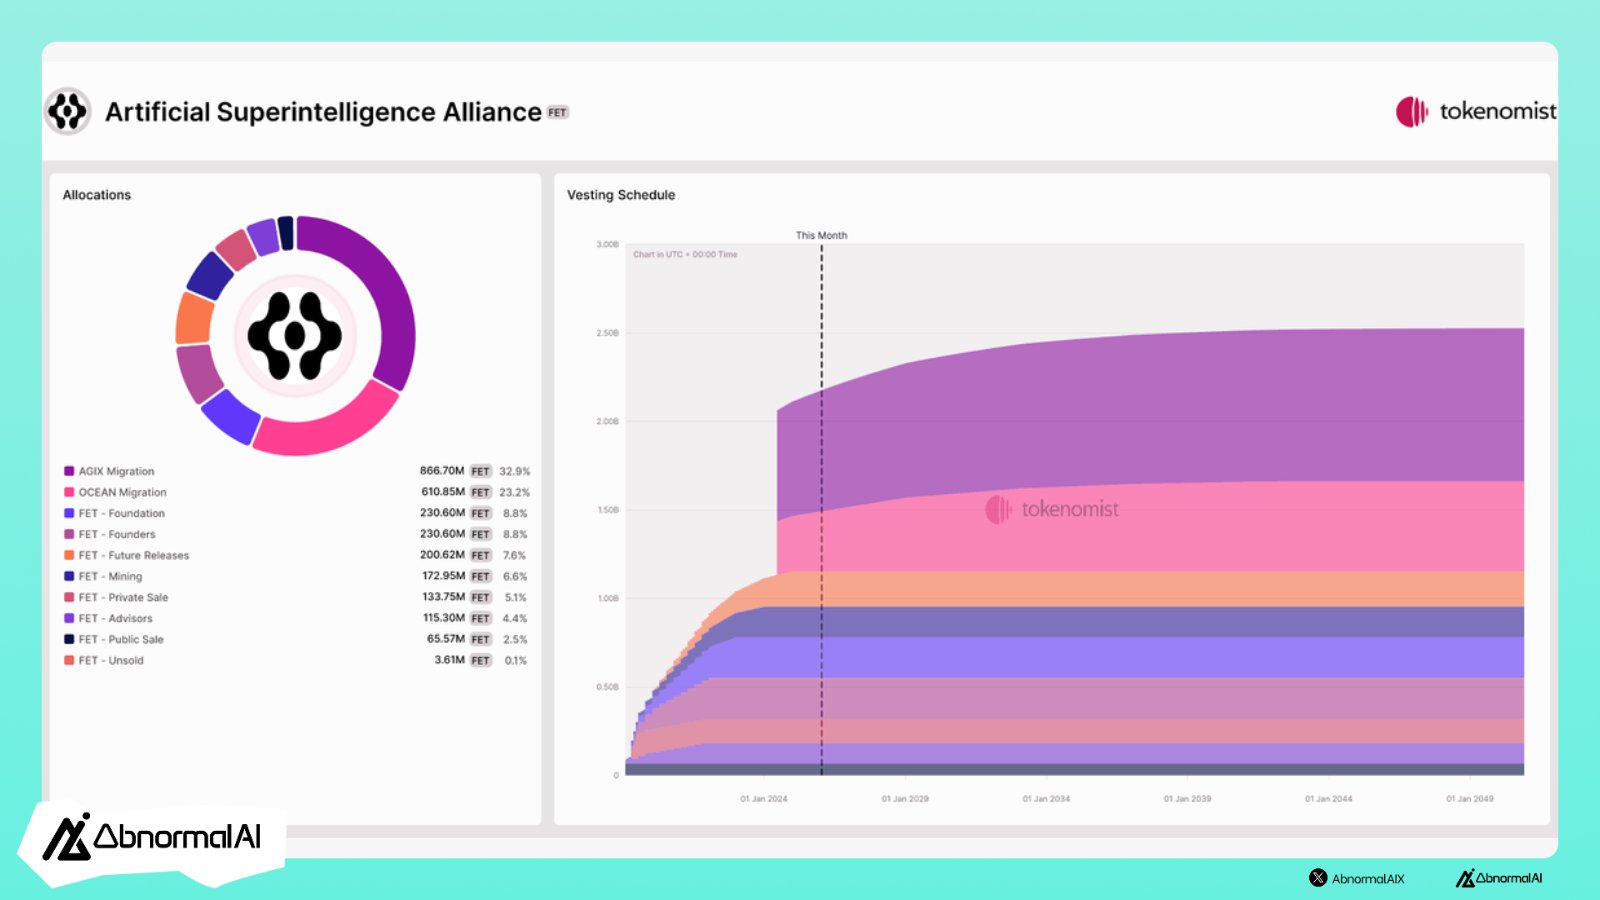1600x900 pixels.
Task: Click the FET badge in FET - Unsold row
Action: tap(481, 660)
